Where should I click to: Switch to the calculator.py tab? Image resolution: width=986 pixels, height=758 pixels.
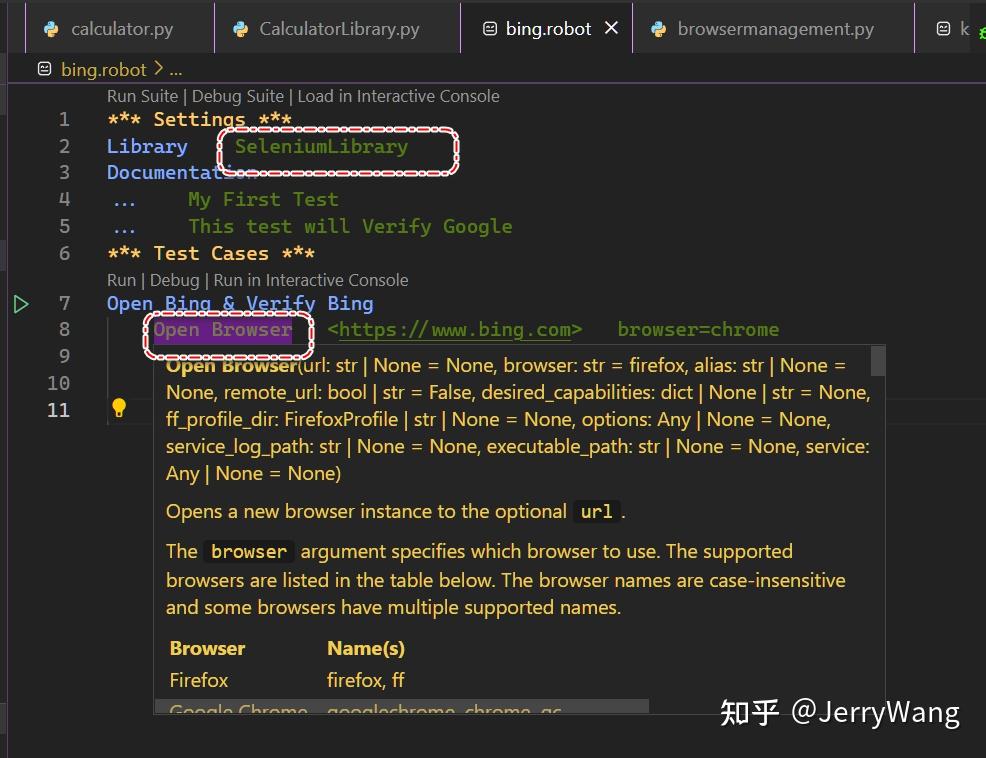click(x=119, y=29)
